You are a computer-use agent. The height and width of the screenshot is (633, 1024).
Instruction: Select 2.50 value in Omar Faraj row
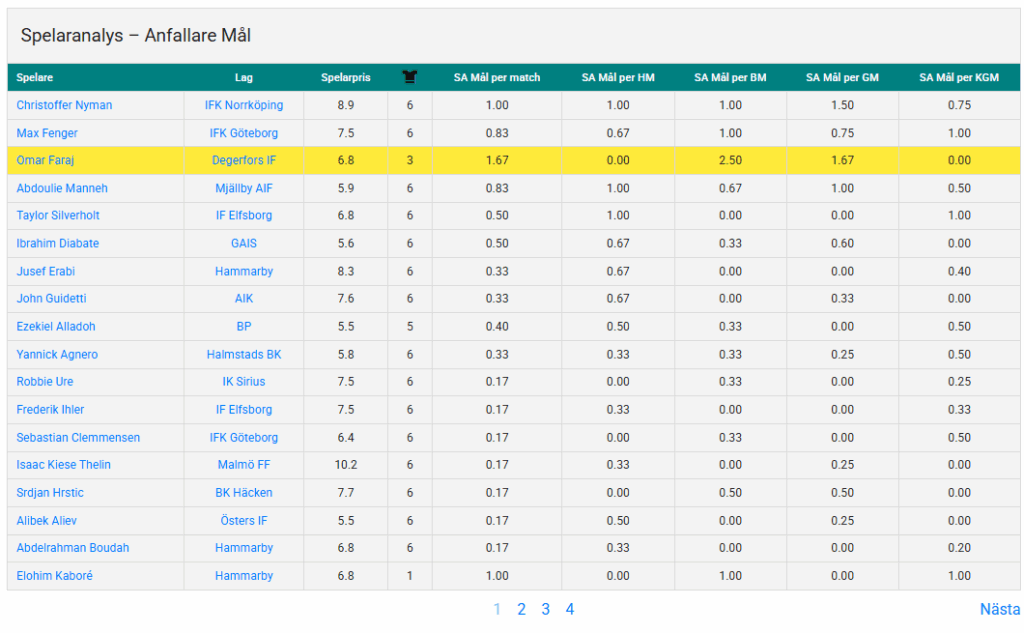tap(730, 160)
